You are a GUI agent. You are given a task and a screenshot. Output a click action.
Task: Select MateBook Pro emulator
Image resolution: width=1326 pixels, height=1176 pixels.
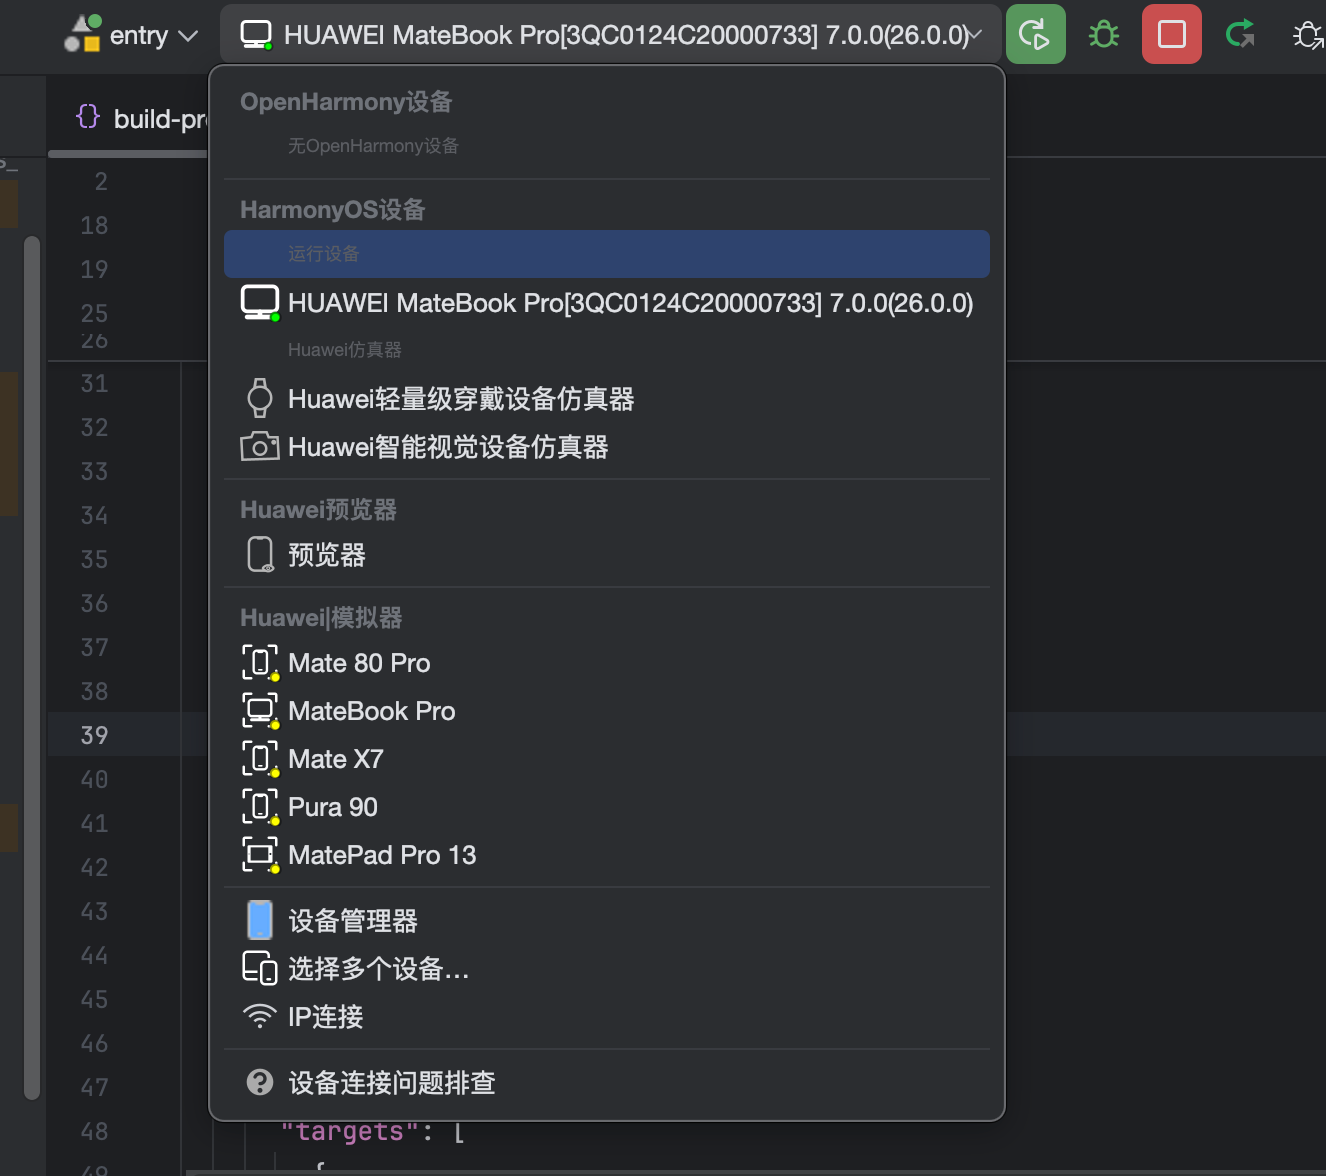(x=607, y=711)
